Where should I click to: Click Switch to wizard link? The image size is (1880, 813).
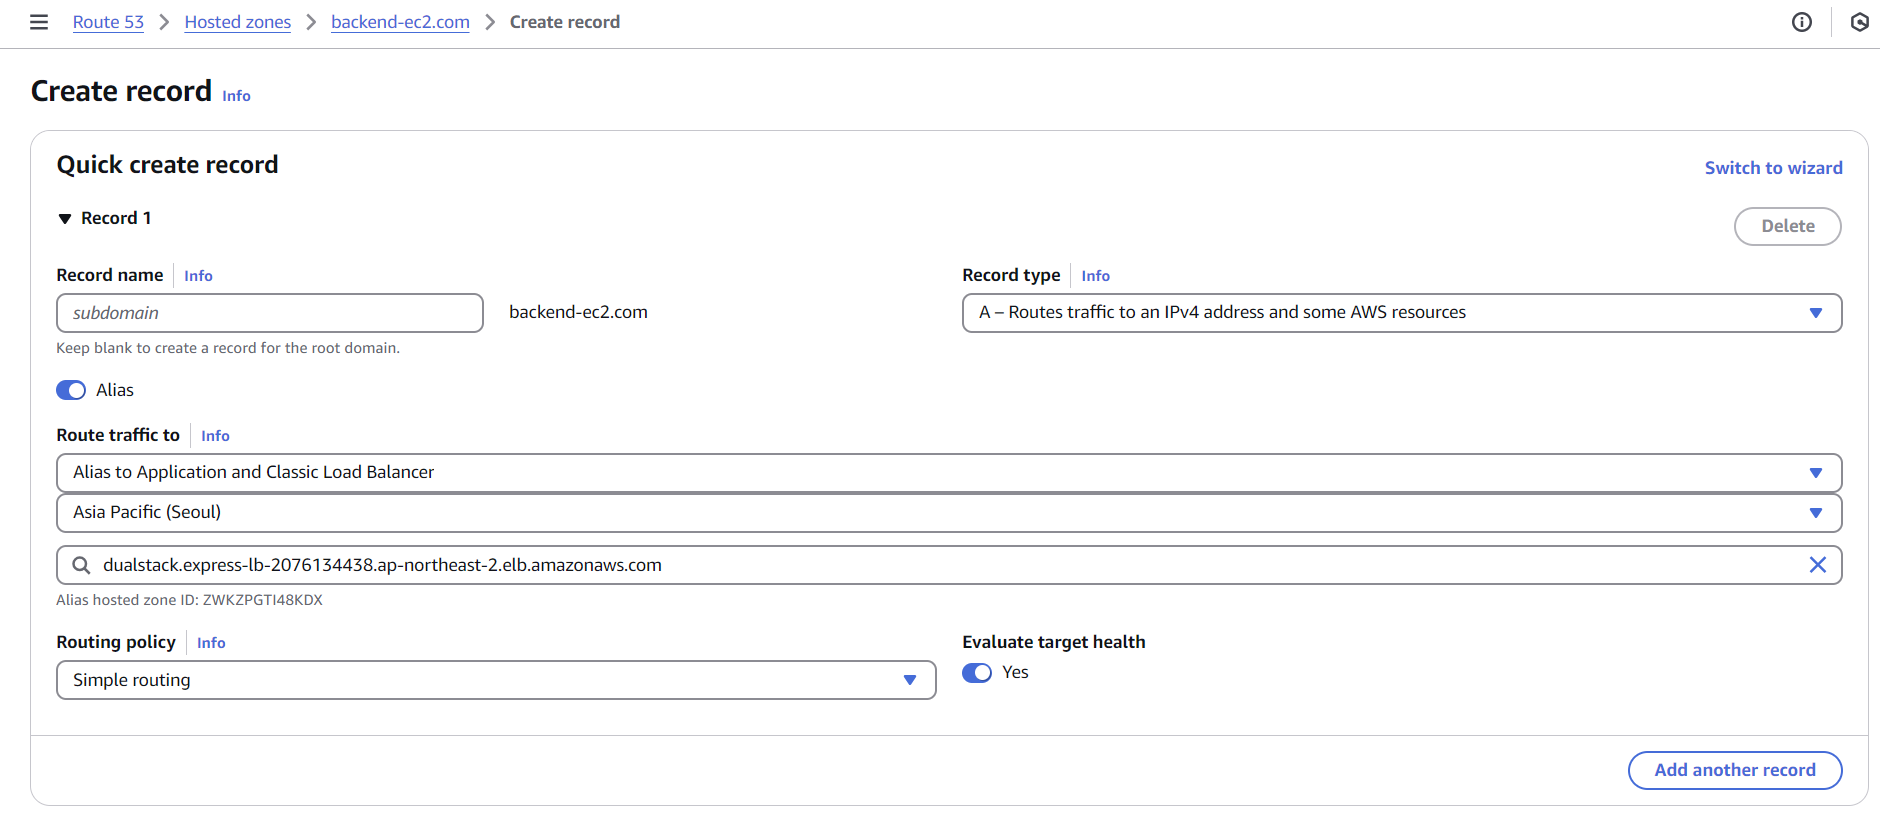point(1773,168)
